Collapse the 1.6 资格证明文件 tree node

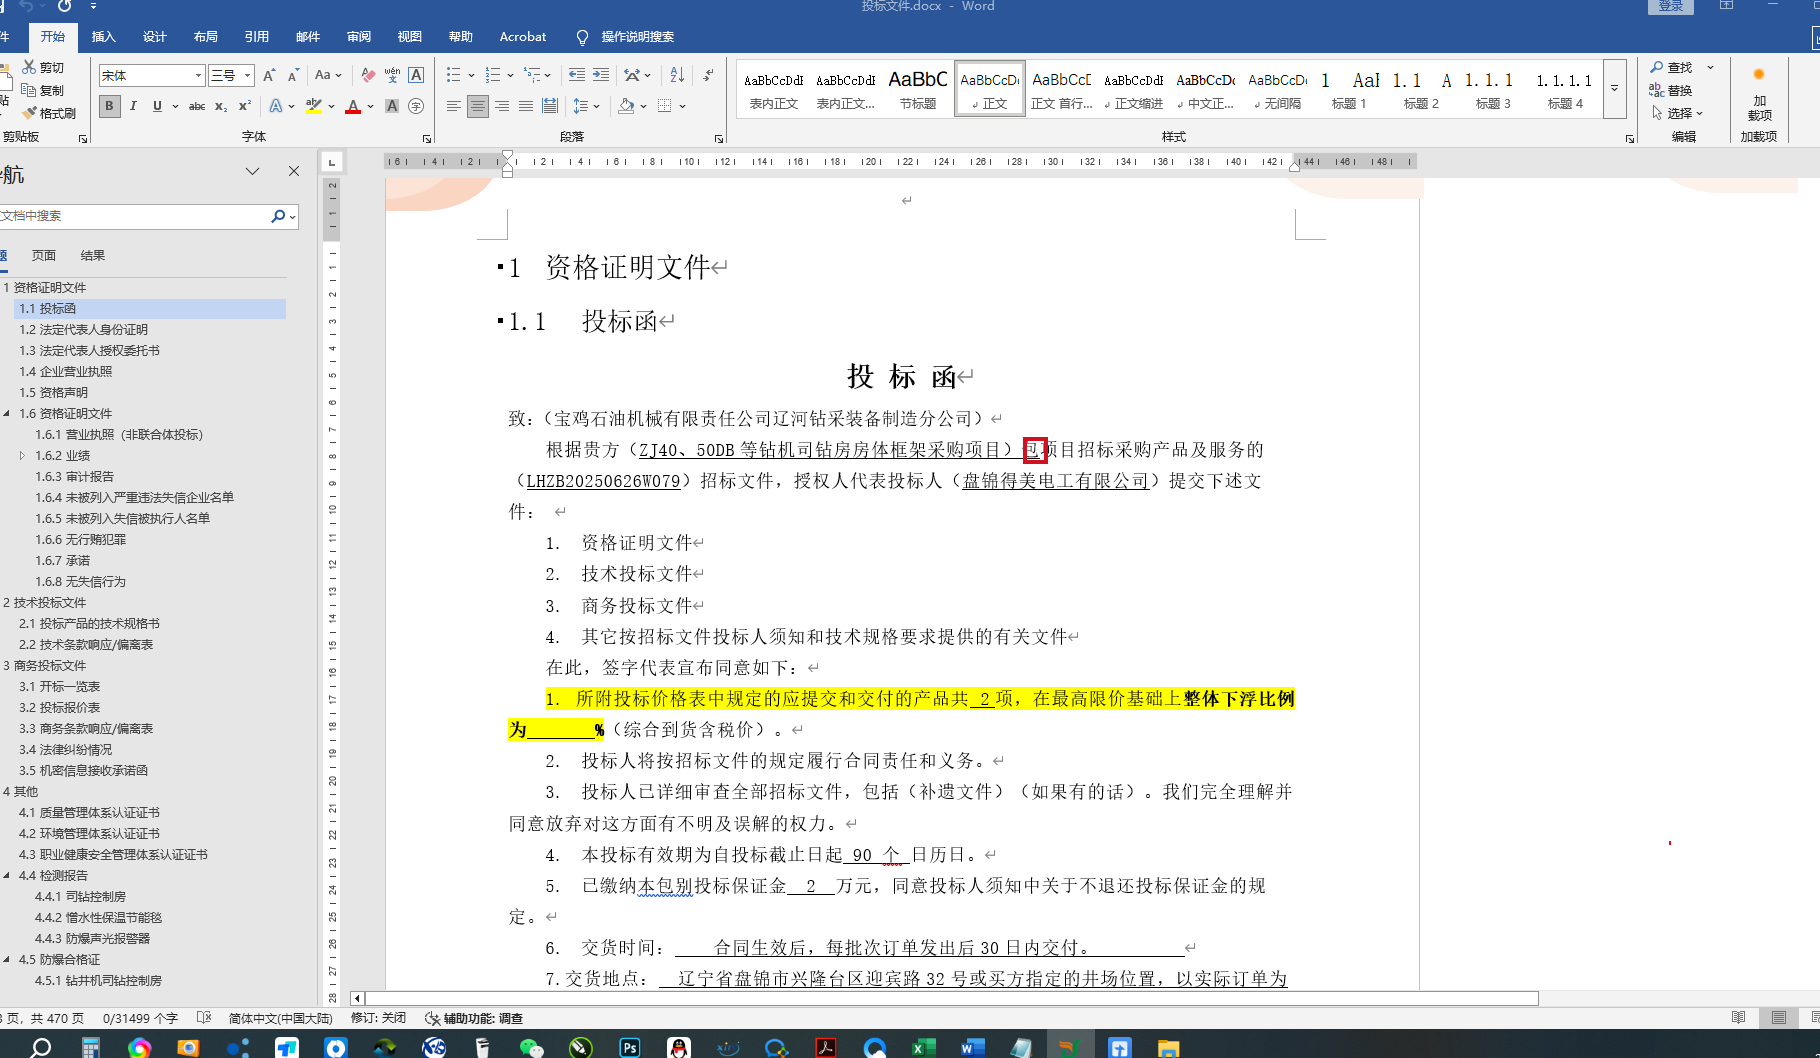[7, 414]
